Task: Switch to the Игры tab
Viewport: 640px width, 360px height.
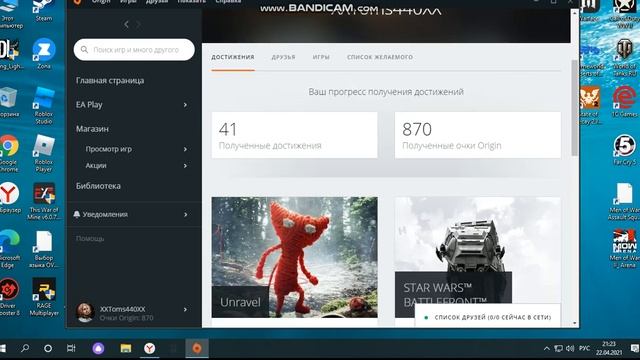Action: pos(321,57)
